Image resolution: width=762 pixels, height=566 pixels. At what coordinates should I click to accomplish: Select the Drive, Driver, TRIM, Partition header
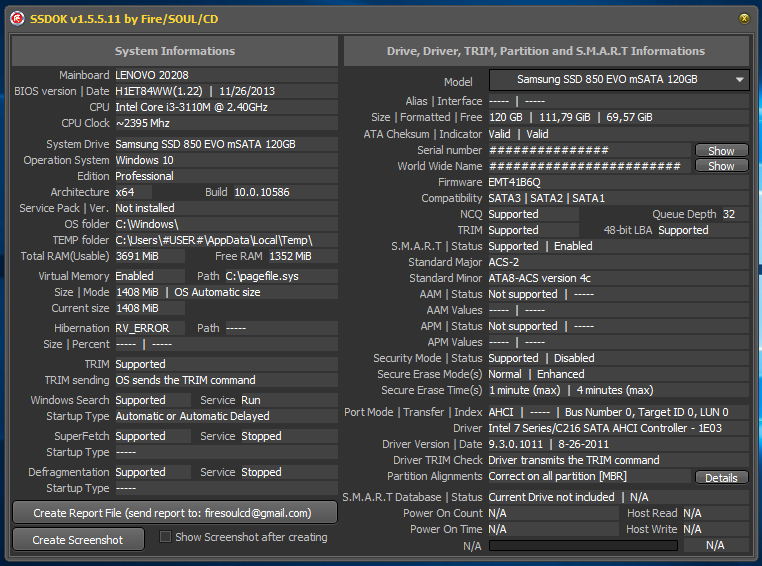pos(546,51)
